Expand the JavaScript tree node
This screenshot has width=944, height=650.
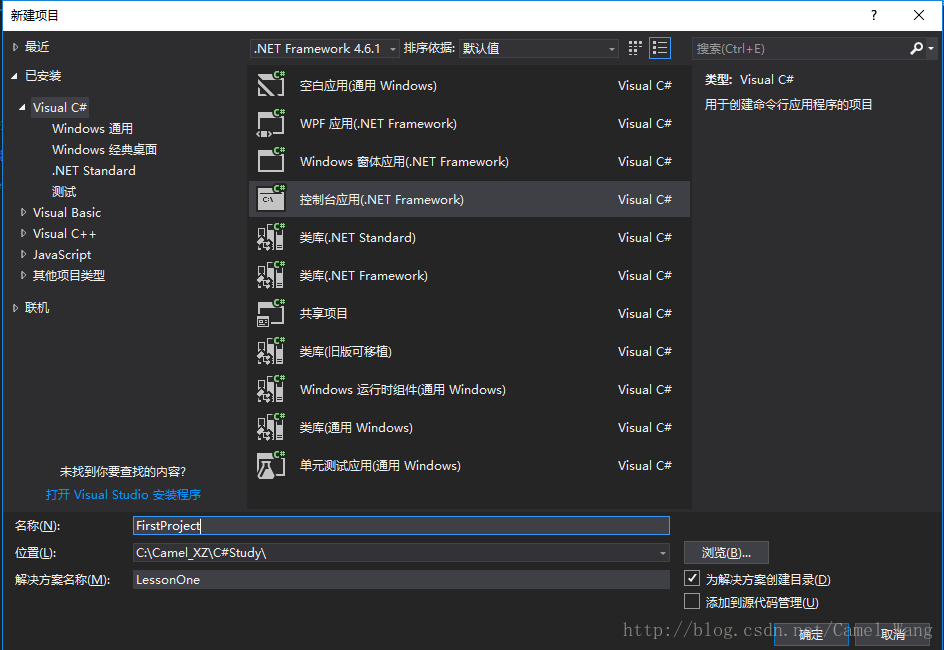tap(23, 254)
